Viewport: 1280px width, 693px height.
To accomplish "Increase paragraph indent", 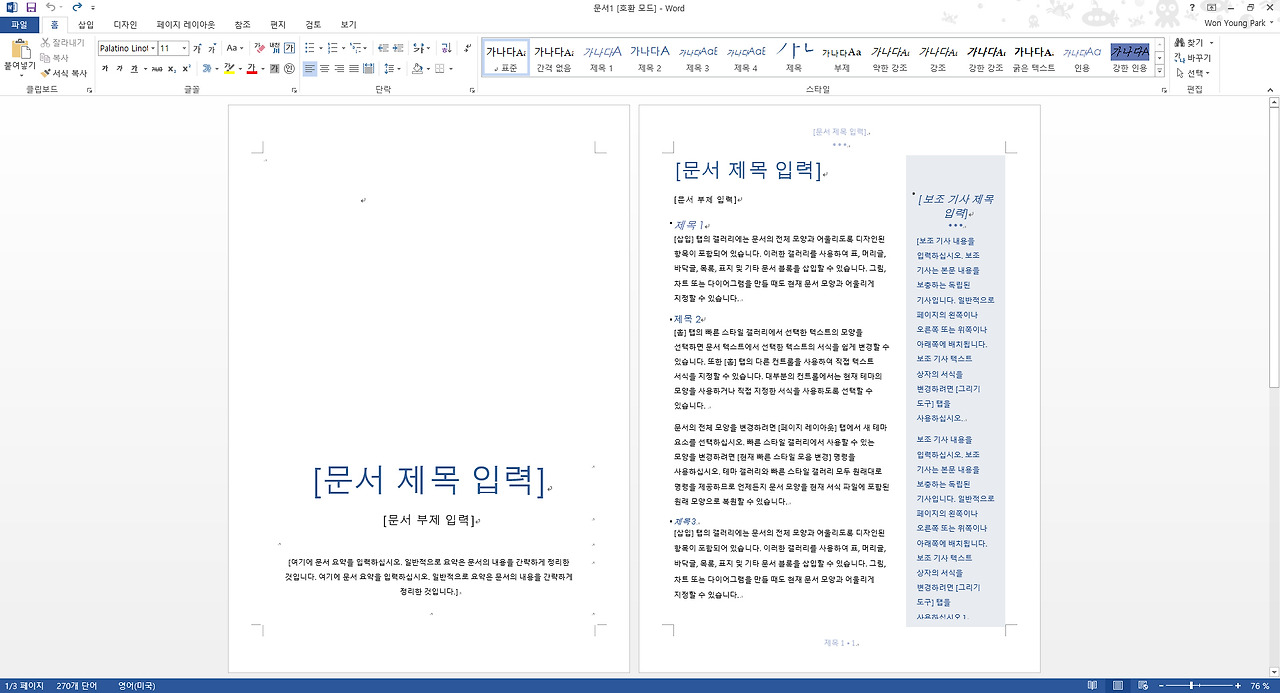I will coord(397,48).
